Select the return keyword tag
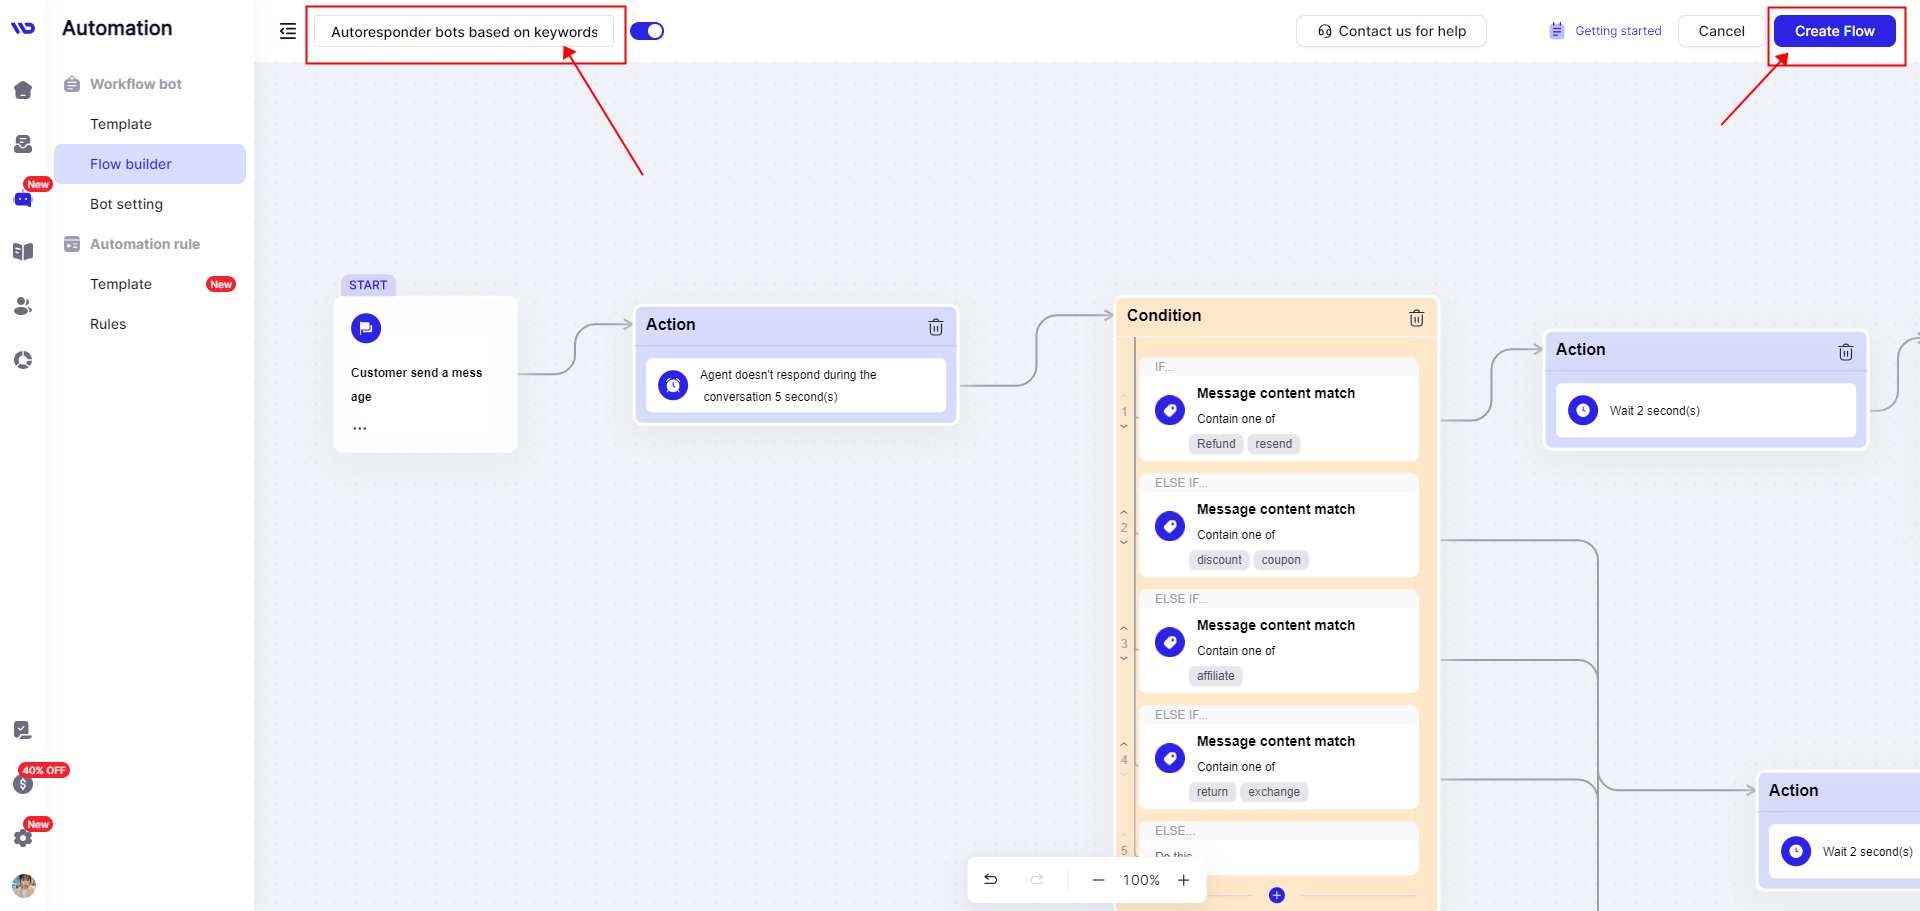The height and width of the screenshot is (911, 1920). (x=1212, y=792)
